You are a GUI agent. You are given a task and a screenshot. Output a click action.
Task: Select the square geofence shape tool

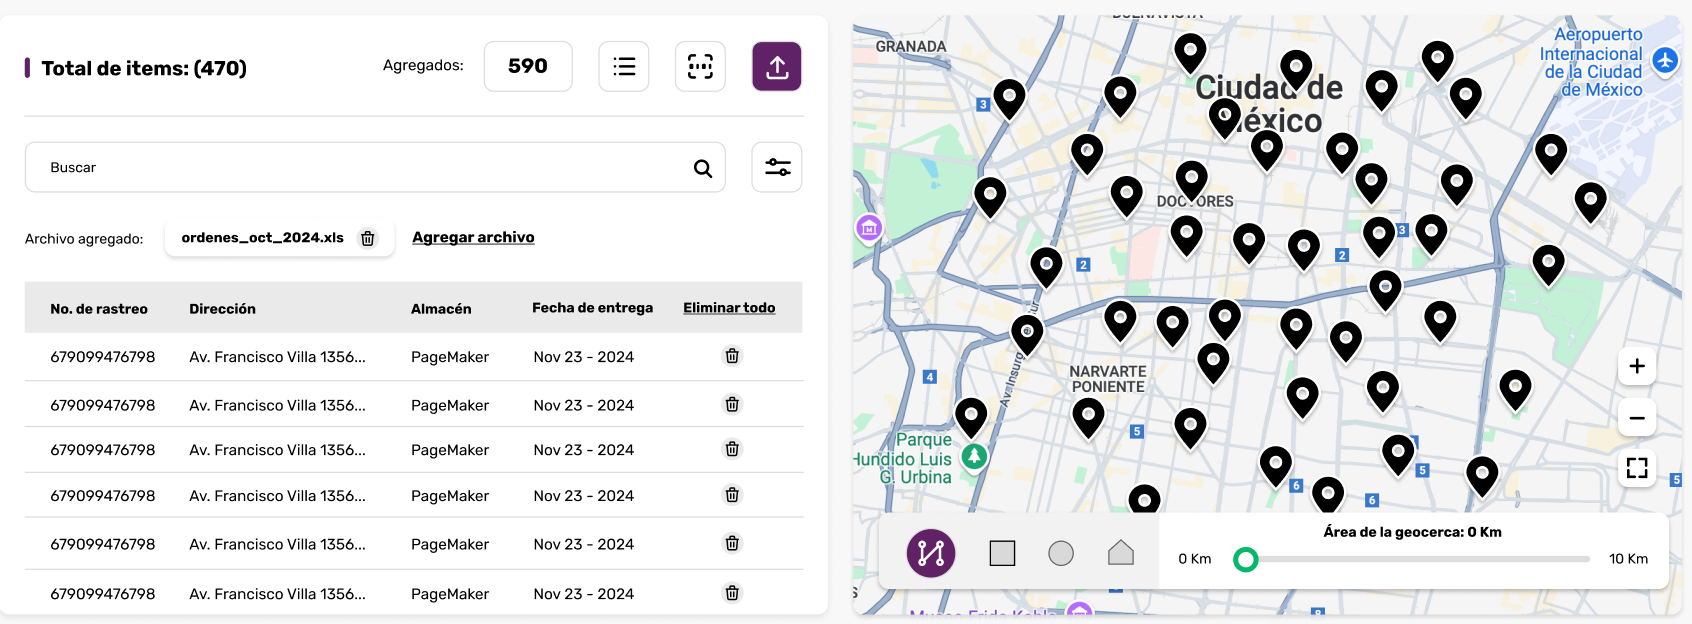click(1002, 553)
